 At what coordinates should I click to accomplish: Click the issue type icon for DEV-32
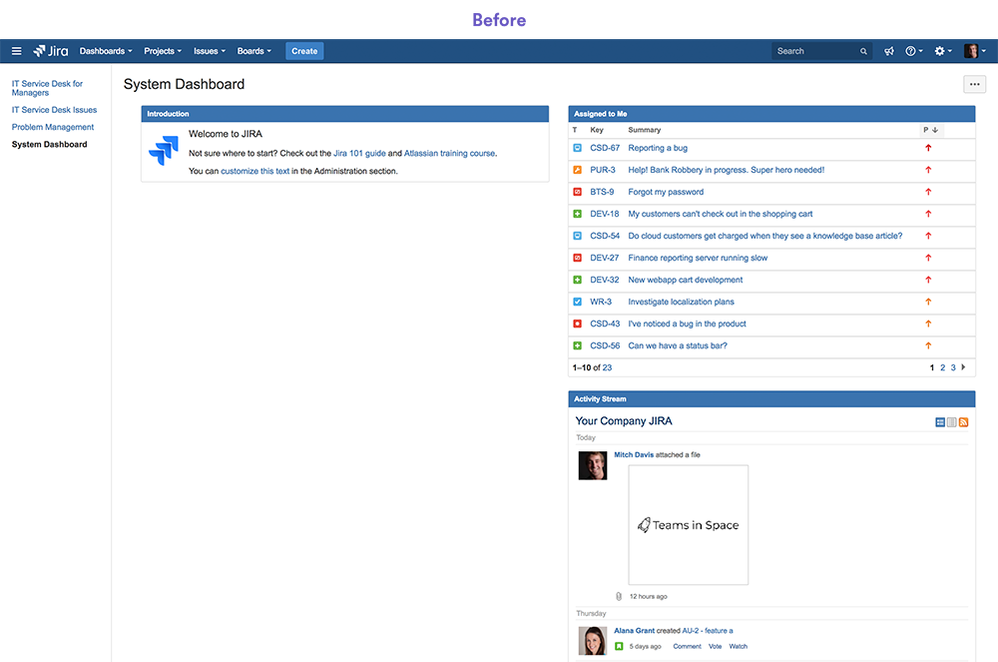[577, 279]
